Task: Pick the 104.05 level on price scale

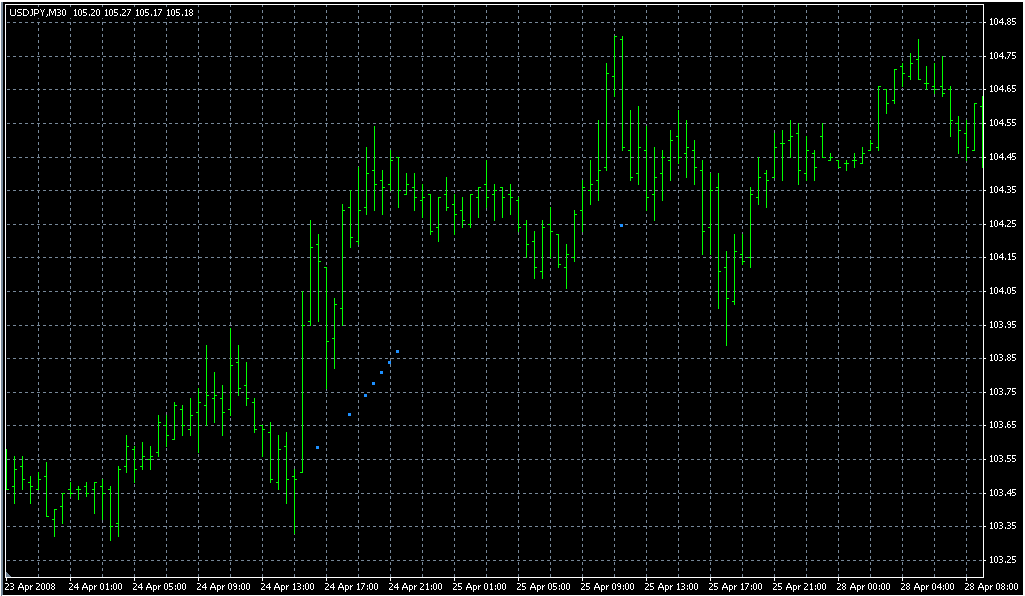Action: click(1003, 291)
